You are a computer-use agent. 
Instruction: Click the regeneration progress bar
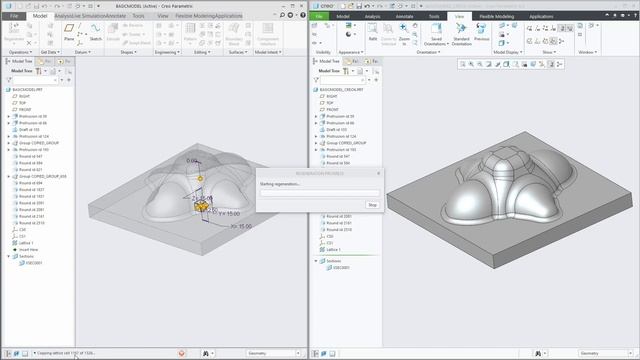[320, 193]
